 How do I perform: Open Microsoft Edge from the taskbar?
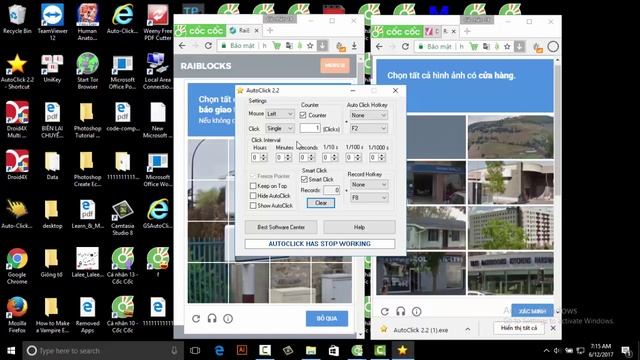point(219,351)
